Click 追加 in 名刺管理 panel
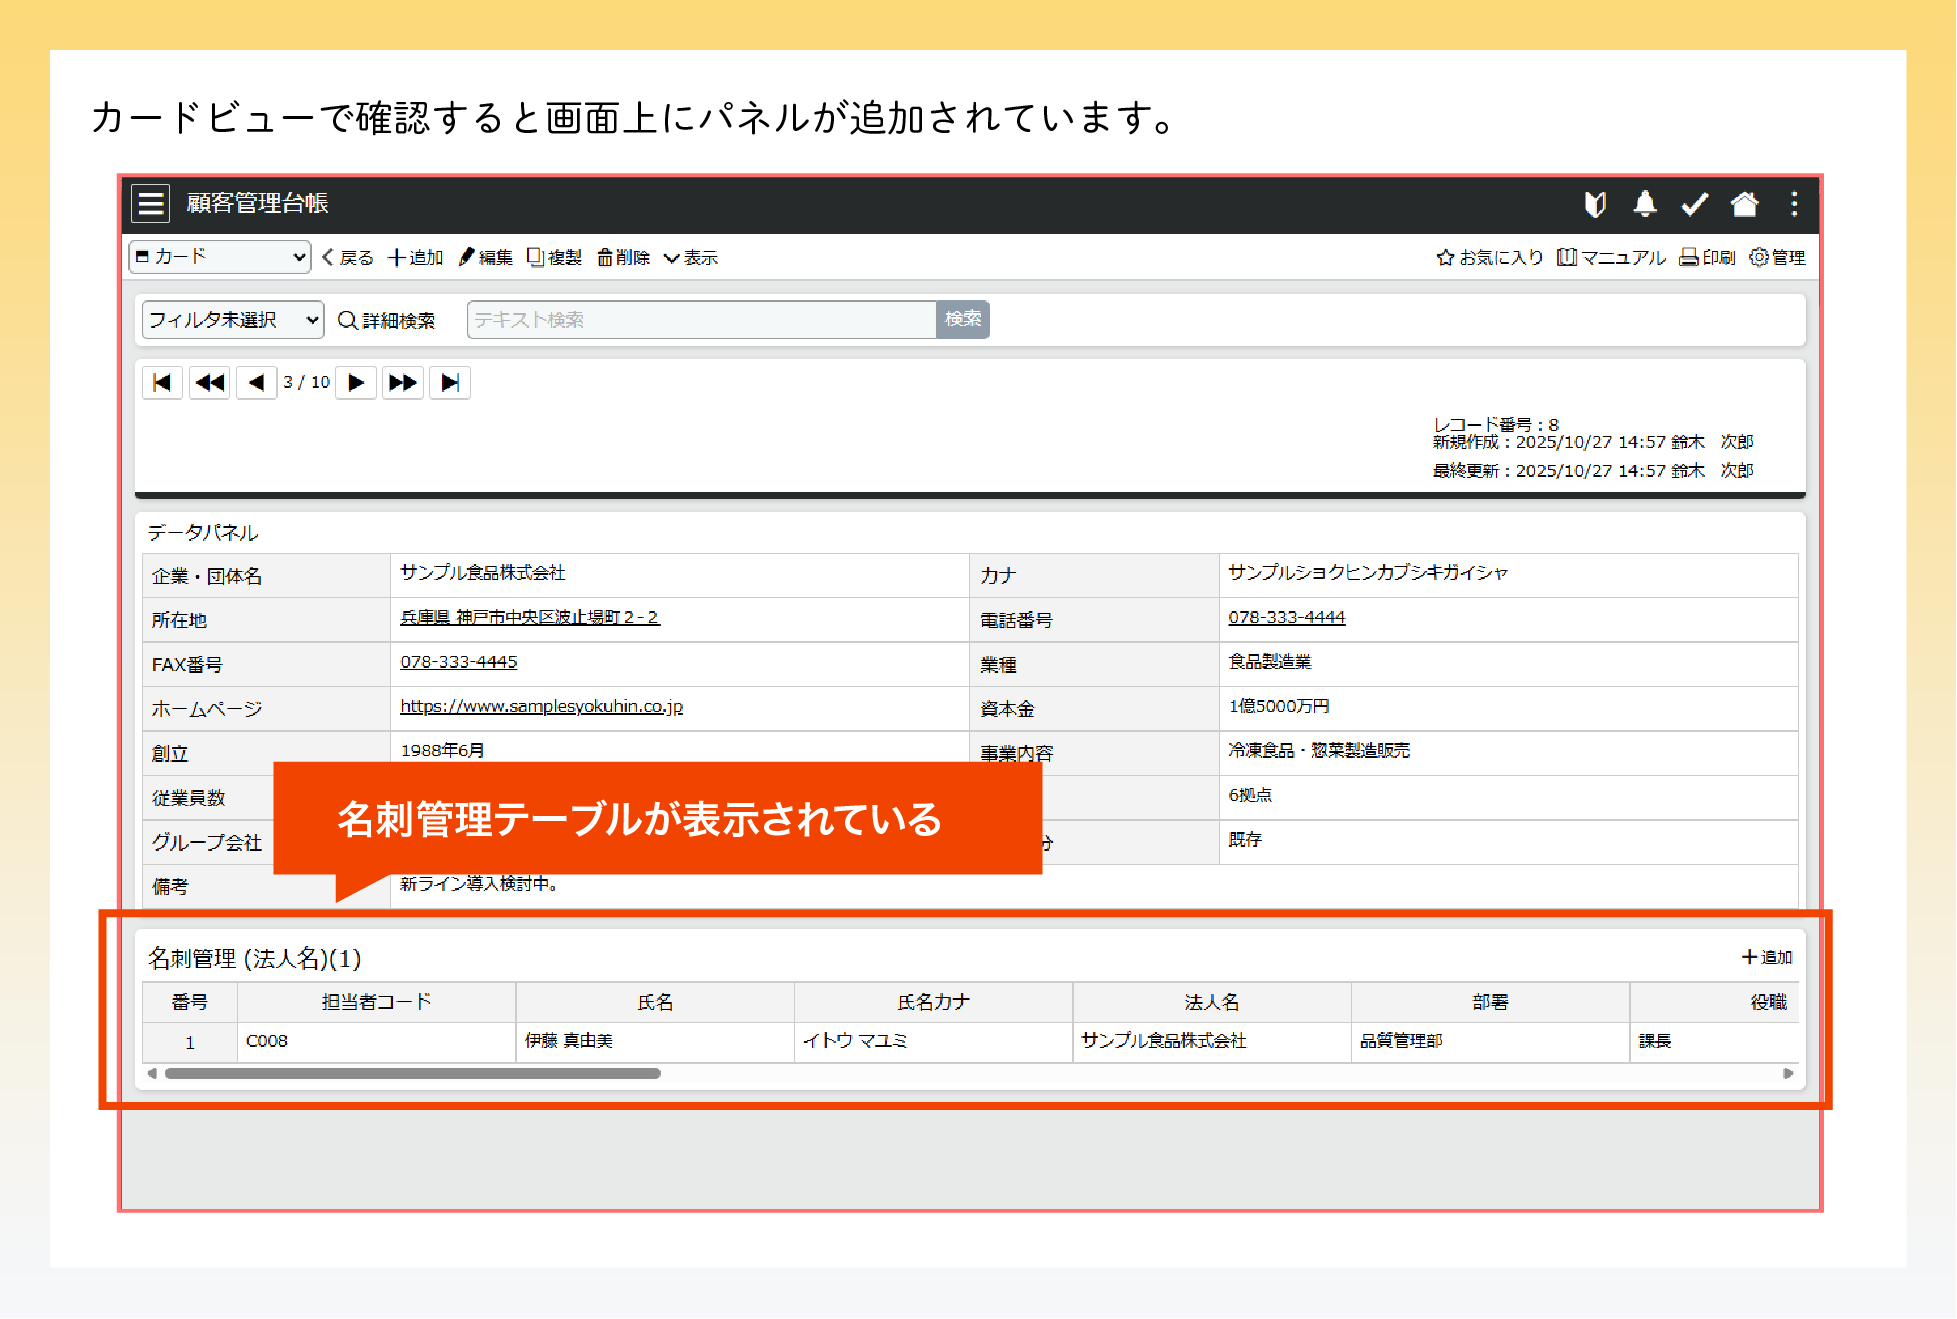1957x1319 pixels. (x=1767, y=957)
